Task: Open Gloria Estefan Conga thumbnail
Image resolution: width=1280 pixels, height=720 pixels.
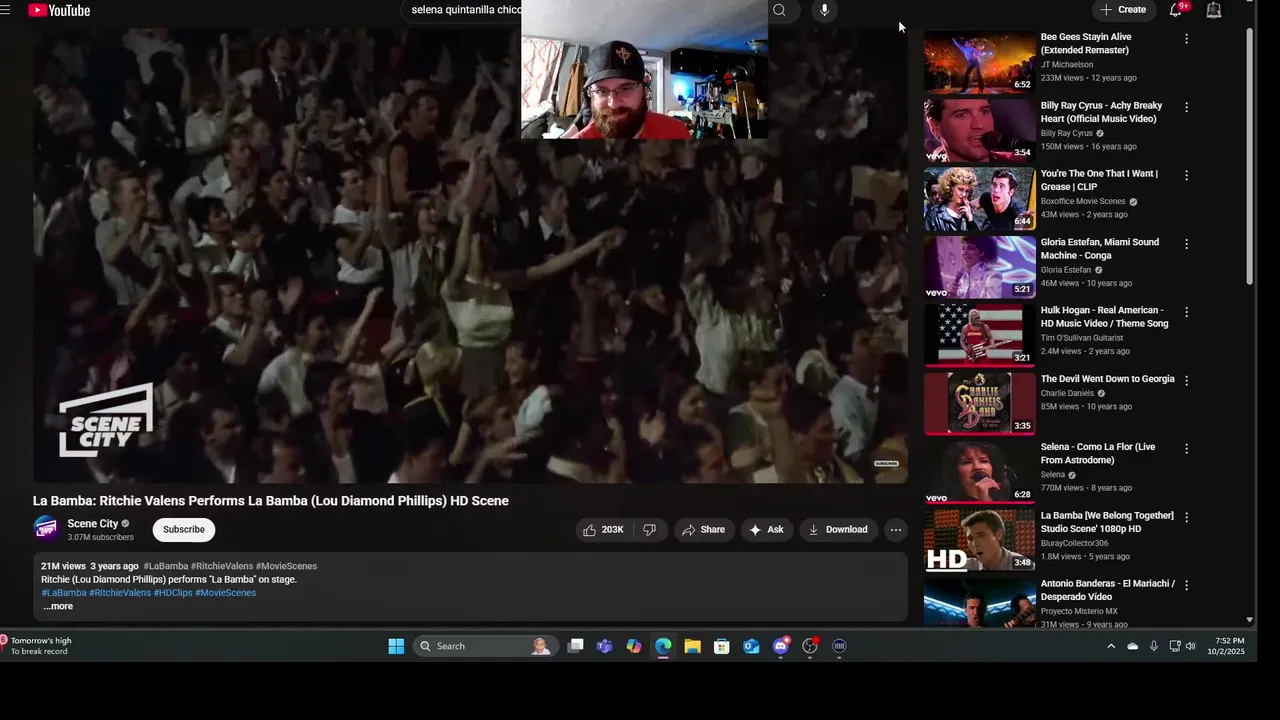Action: click(979, 267)
